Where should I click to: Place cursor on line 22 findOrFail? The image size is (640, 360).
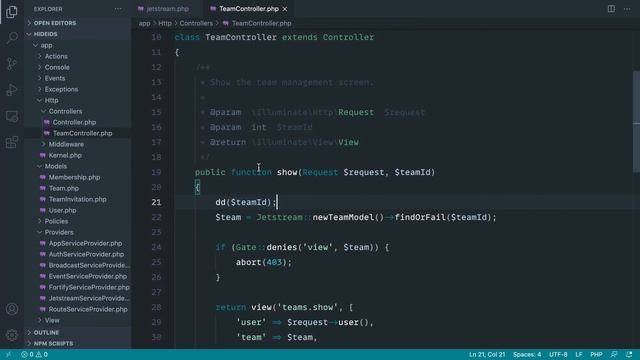tap(420, 217)
